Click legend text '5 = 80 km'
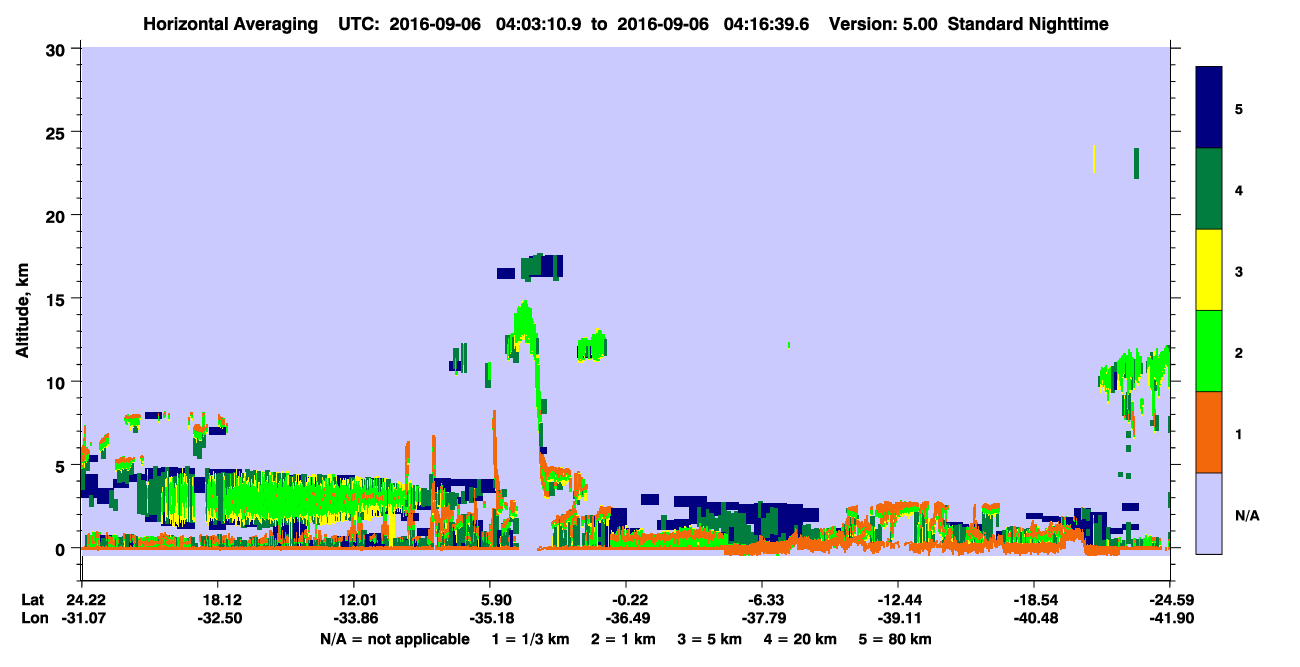 click(895, 639)
